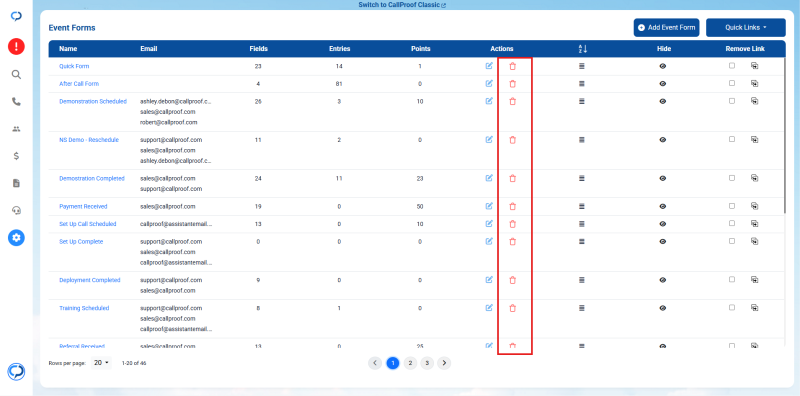Edit the Demonstration Scheduled form
The image size is (800, 396).
click(489, 101)
